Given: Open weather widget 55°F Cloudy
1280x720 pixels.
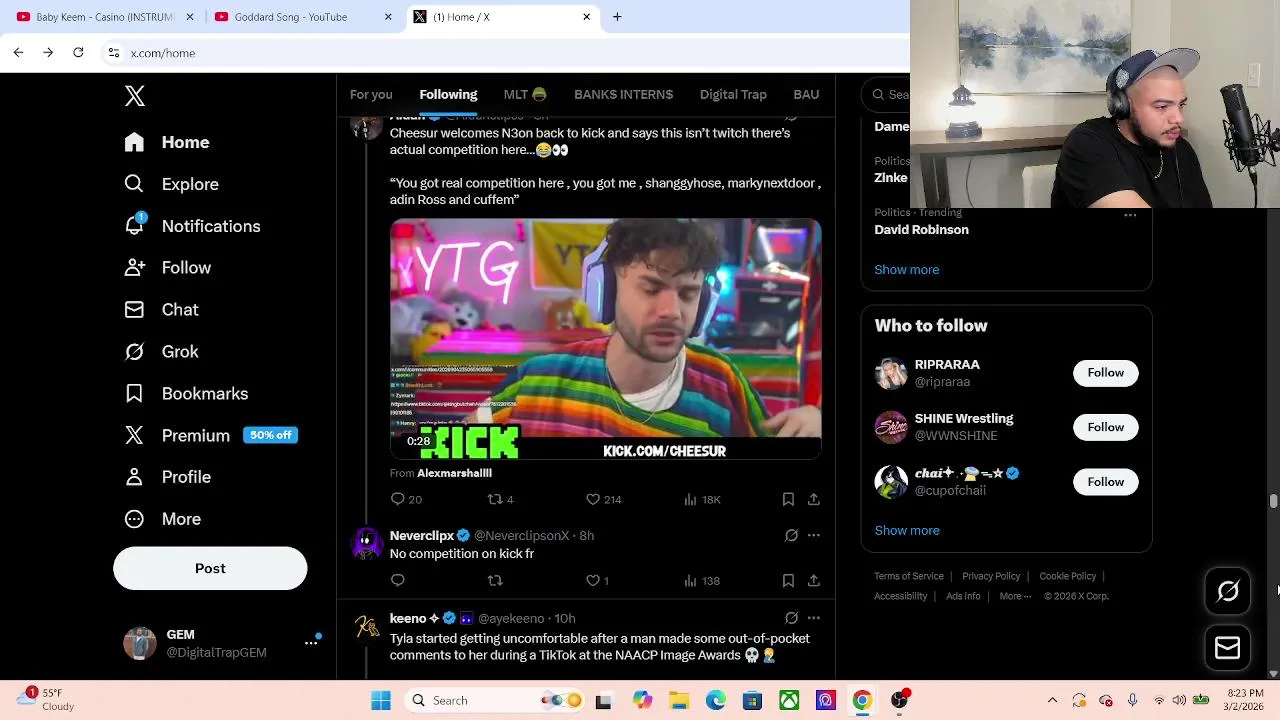Looking at the screenshot, I should [48, 700].
